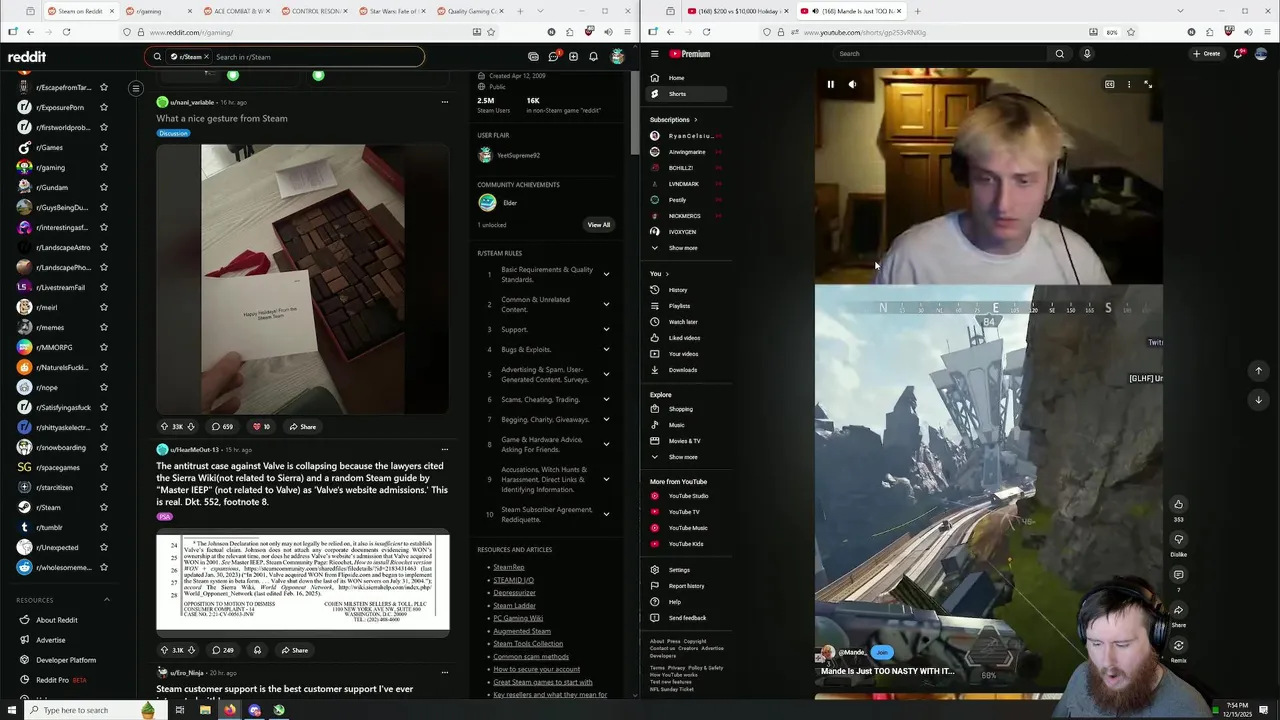The height and width of the screenshot is (720, 1280).
Task: Favorite r/tumblr with star
Action: pyautogui.click(x=103, y=527)
